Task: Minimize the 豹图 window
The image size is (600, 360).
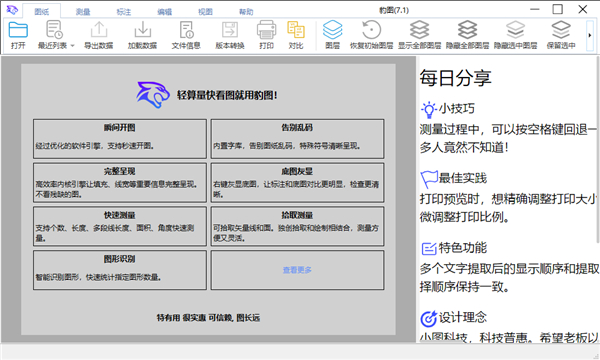Action: [x=535, y=9]
